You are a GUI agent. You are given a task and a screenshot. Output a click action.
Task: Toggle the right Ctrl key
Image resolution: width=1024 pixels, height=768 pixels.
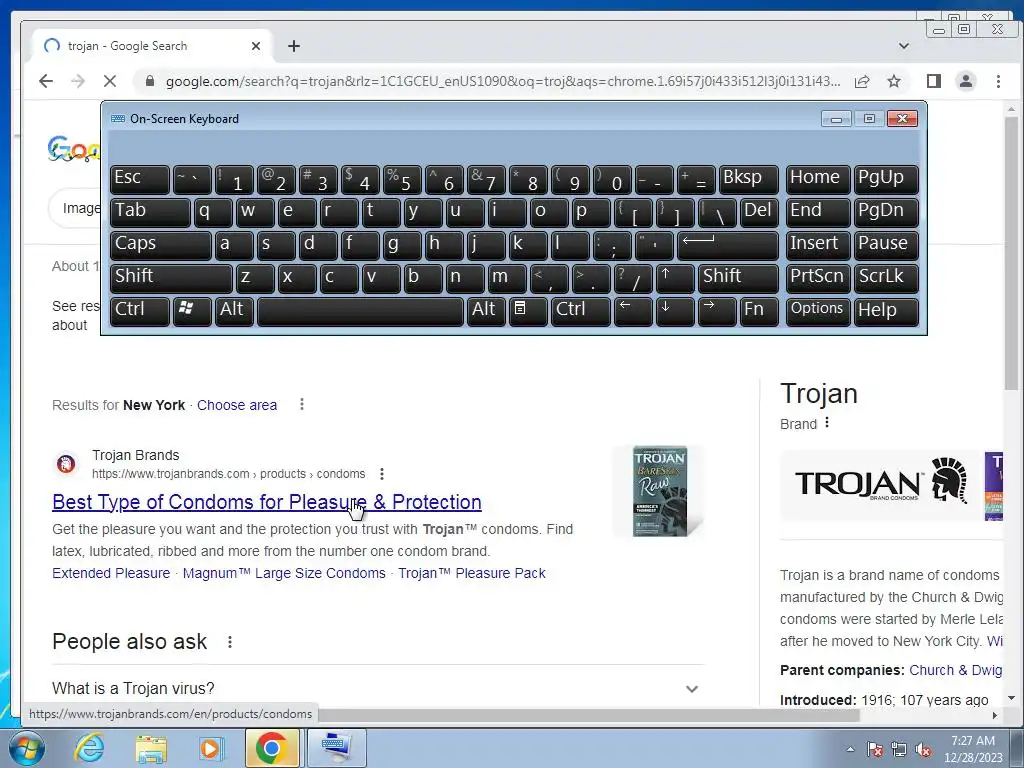(581, 311)
